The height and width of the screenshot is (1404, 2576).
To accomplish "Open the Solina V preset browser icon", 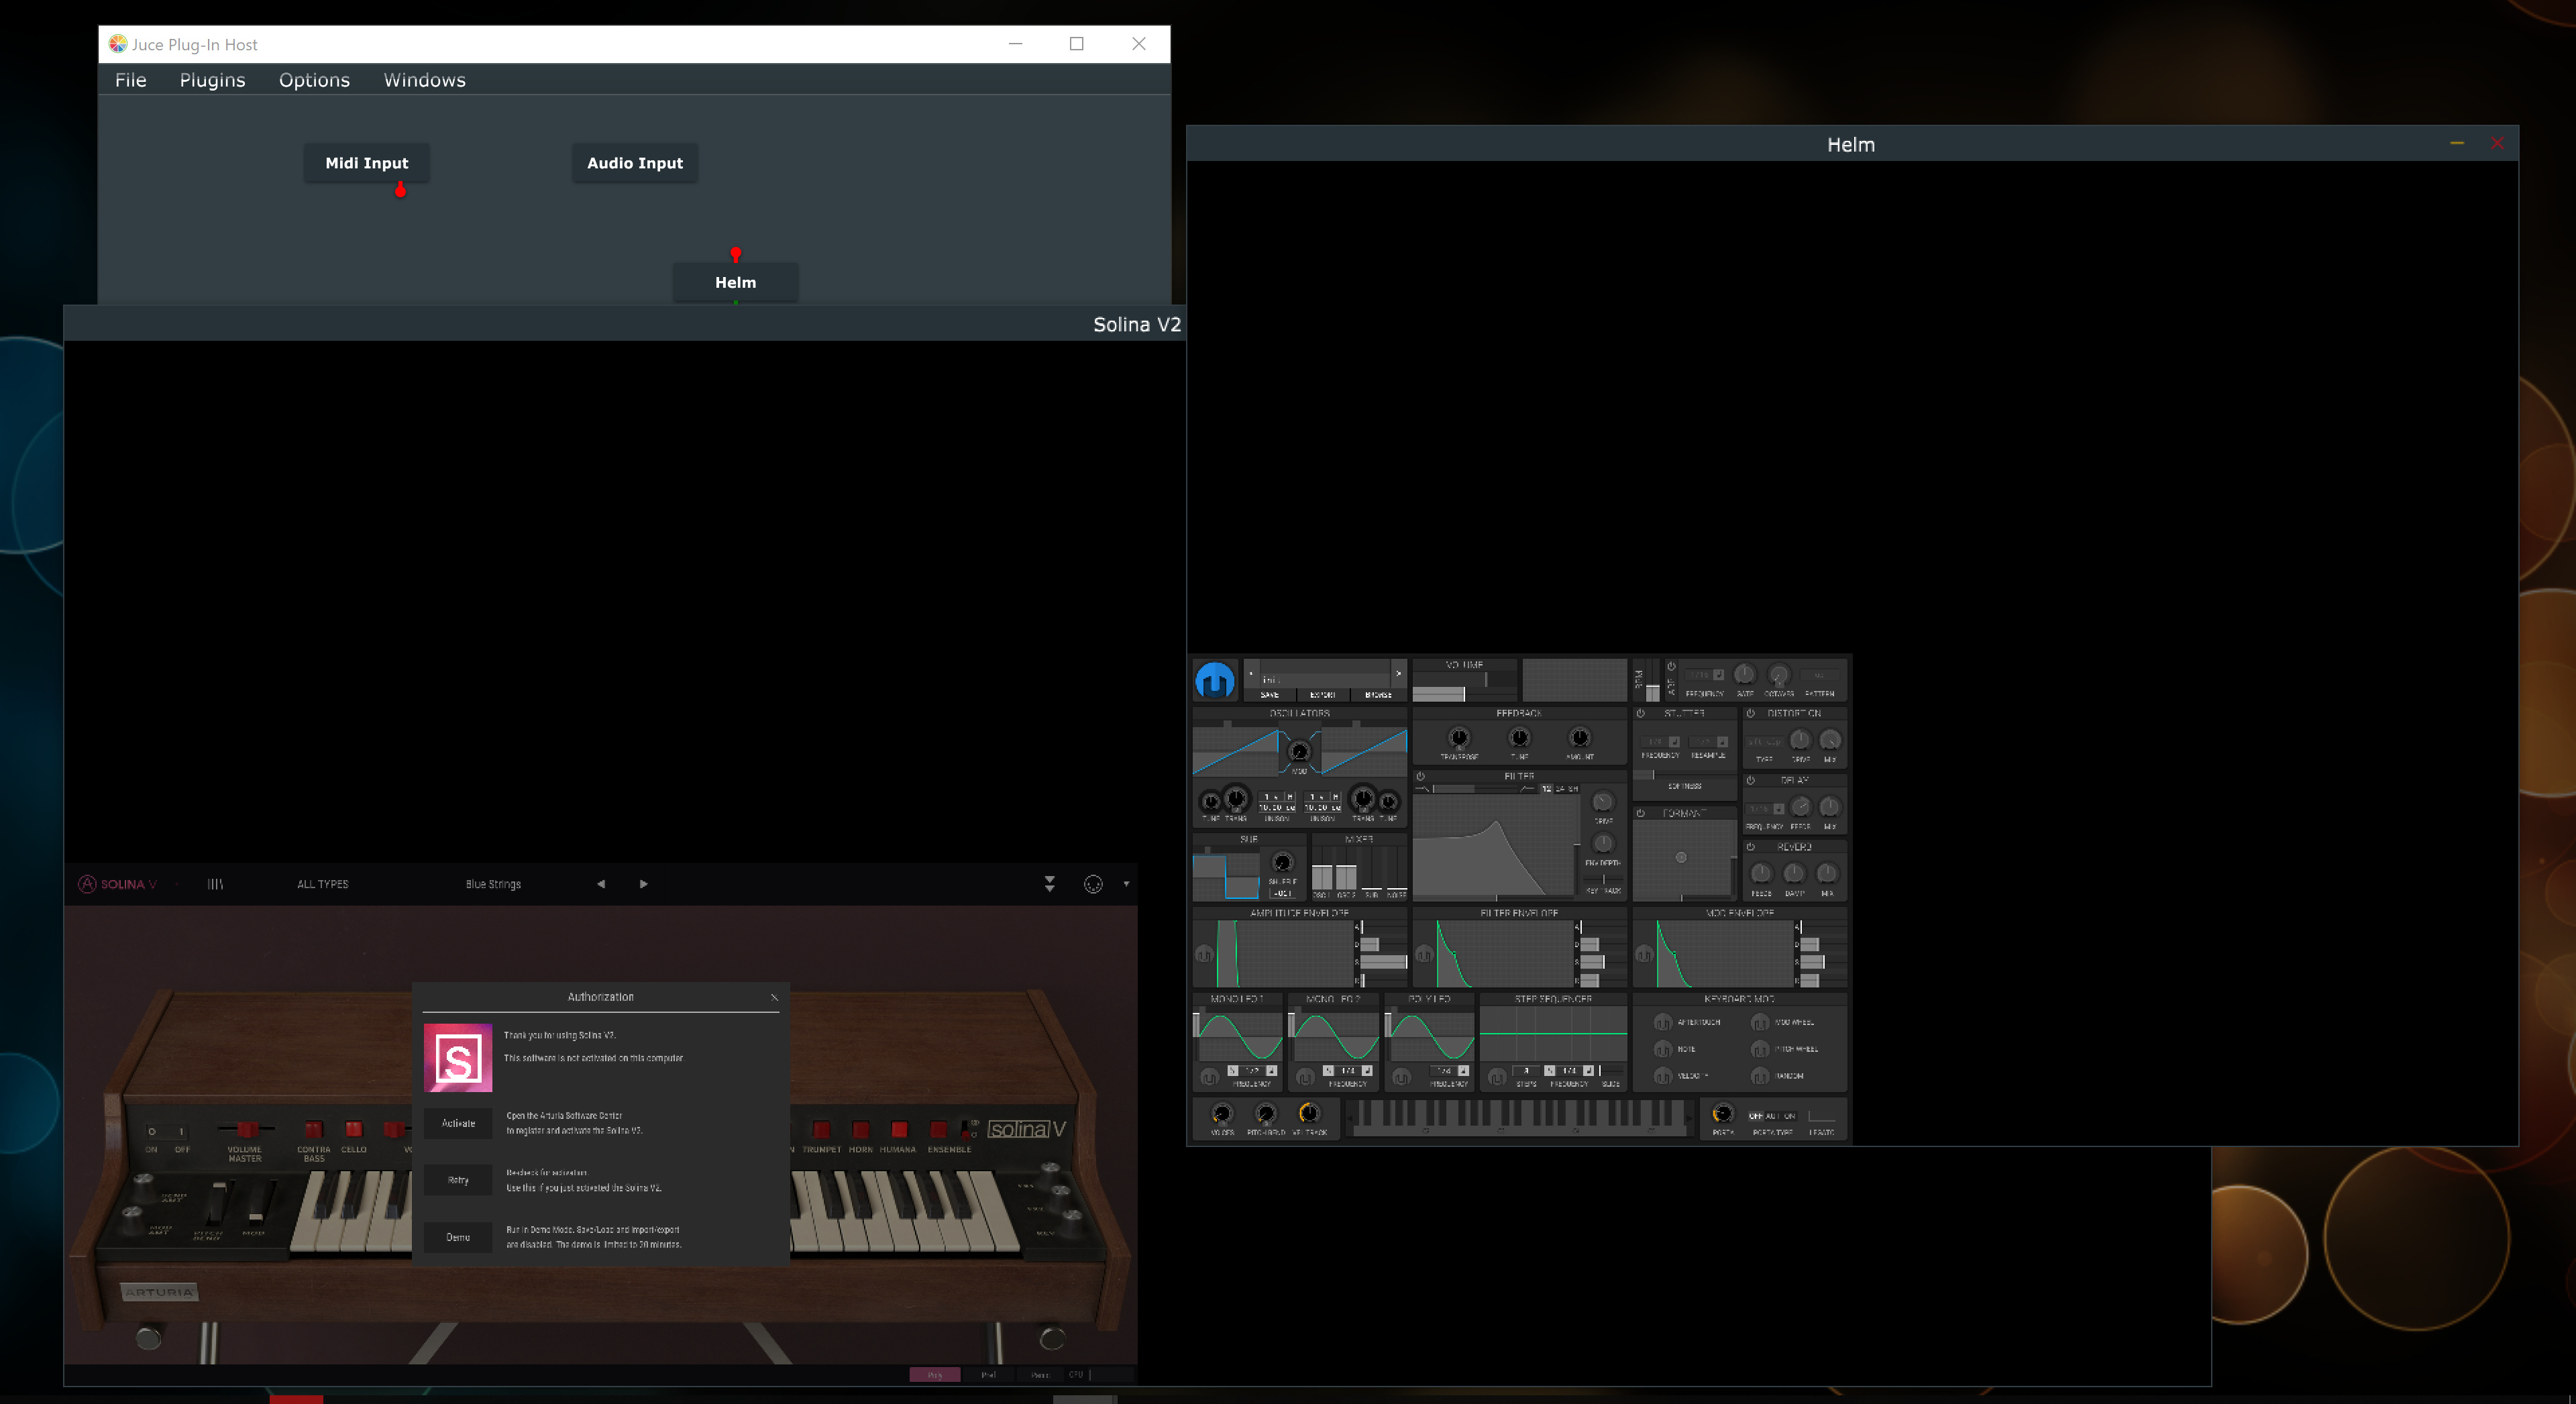I will tap(215, 884).
